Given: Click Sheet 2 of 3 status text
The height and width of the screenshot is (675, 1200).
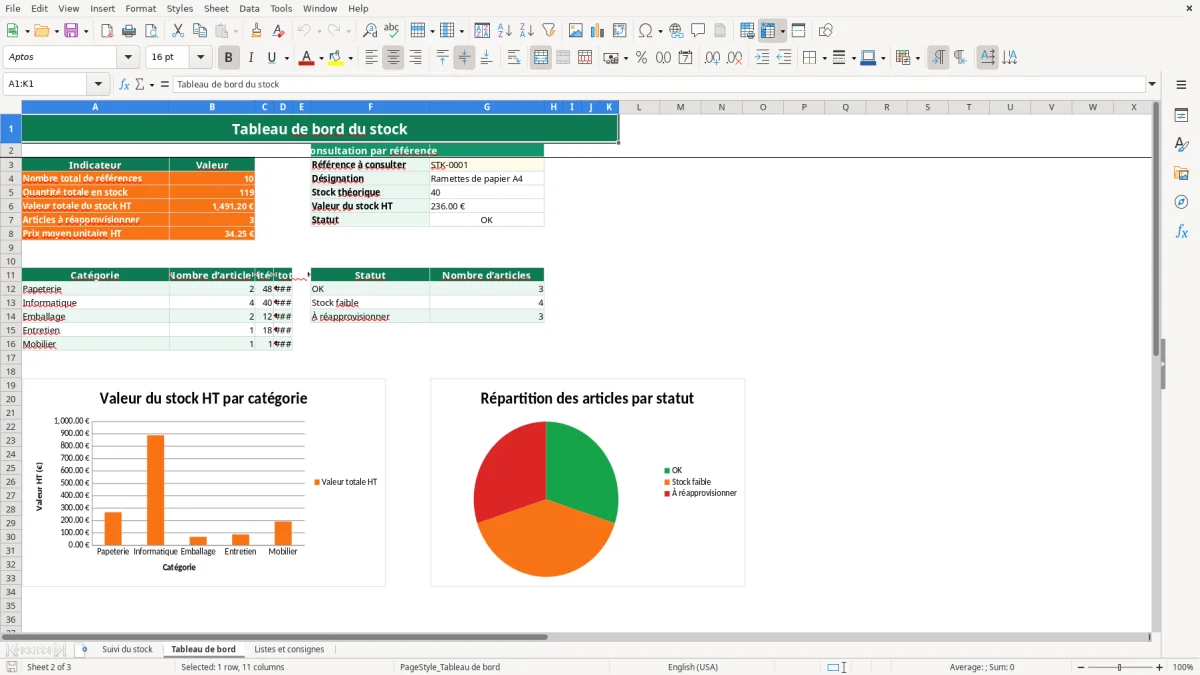Looking at the screenshot, I should [x=49, y=667].
